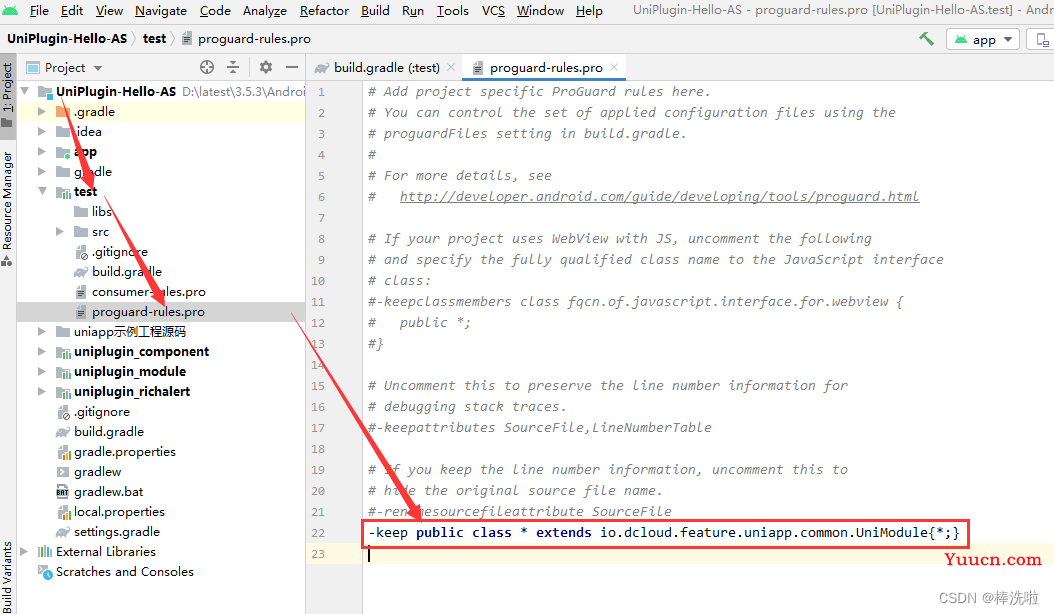The image size is (1054, 614).
Task: Open the Refactor menu
Action: [324, 11]
